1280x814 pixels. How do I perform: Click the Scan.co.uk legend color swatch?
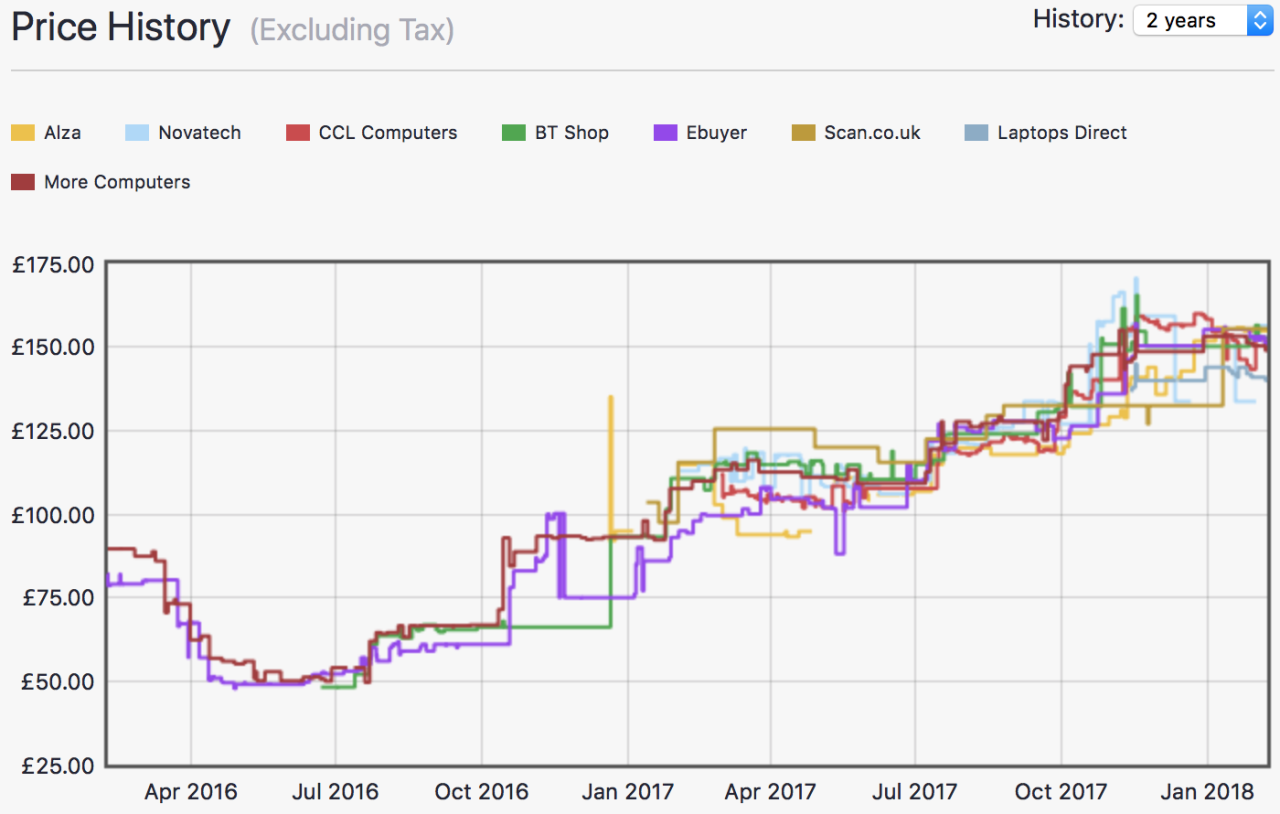click(x=803, y=133)
